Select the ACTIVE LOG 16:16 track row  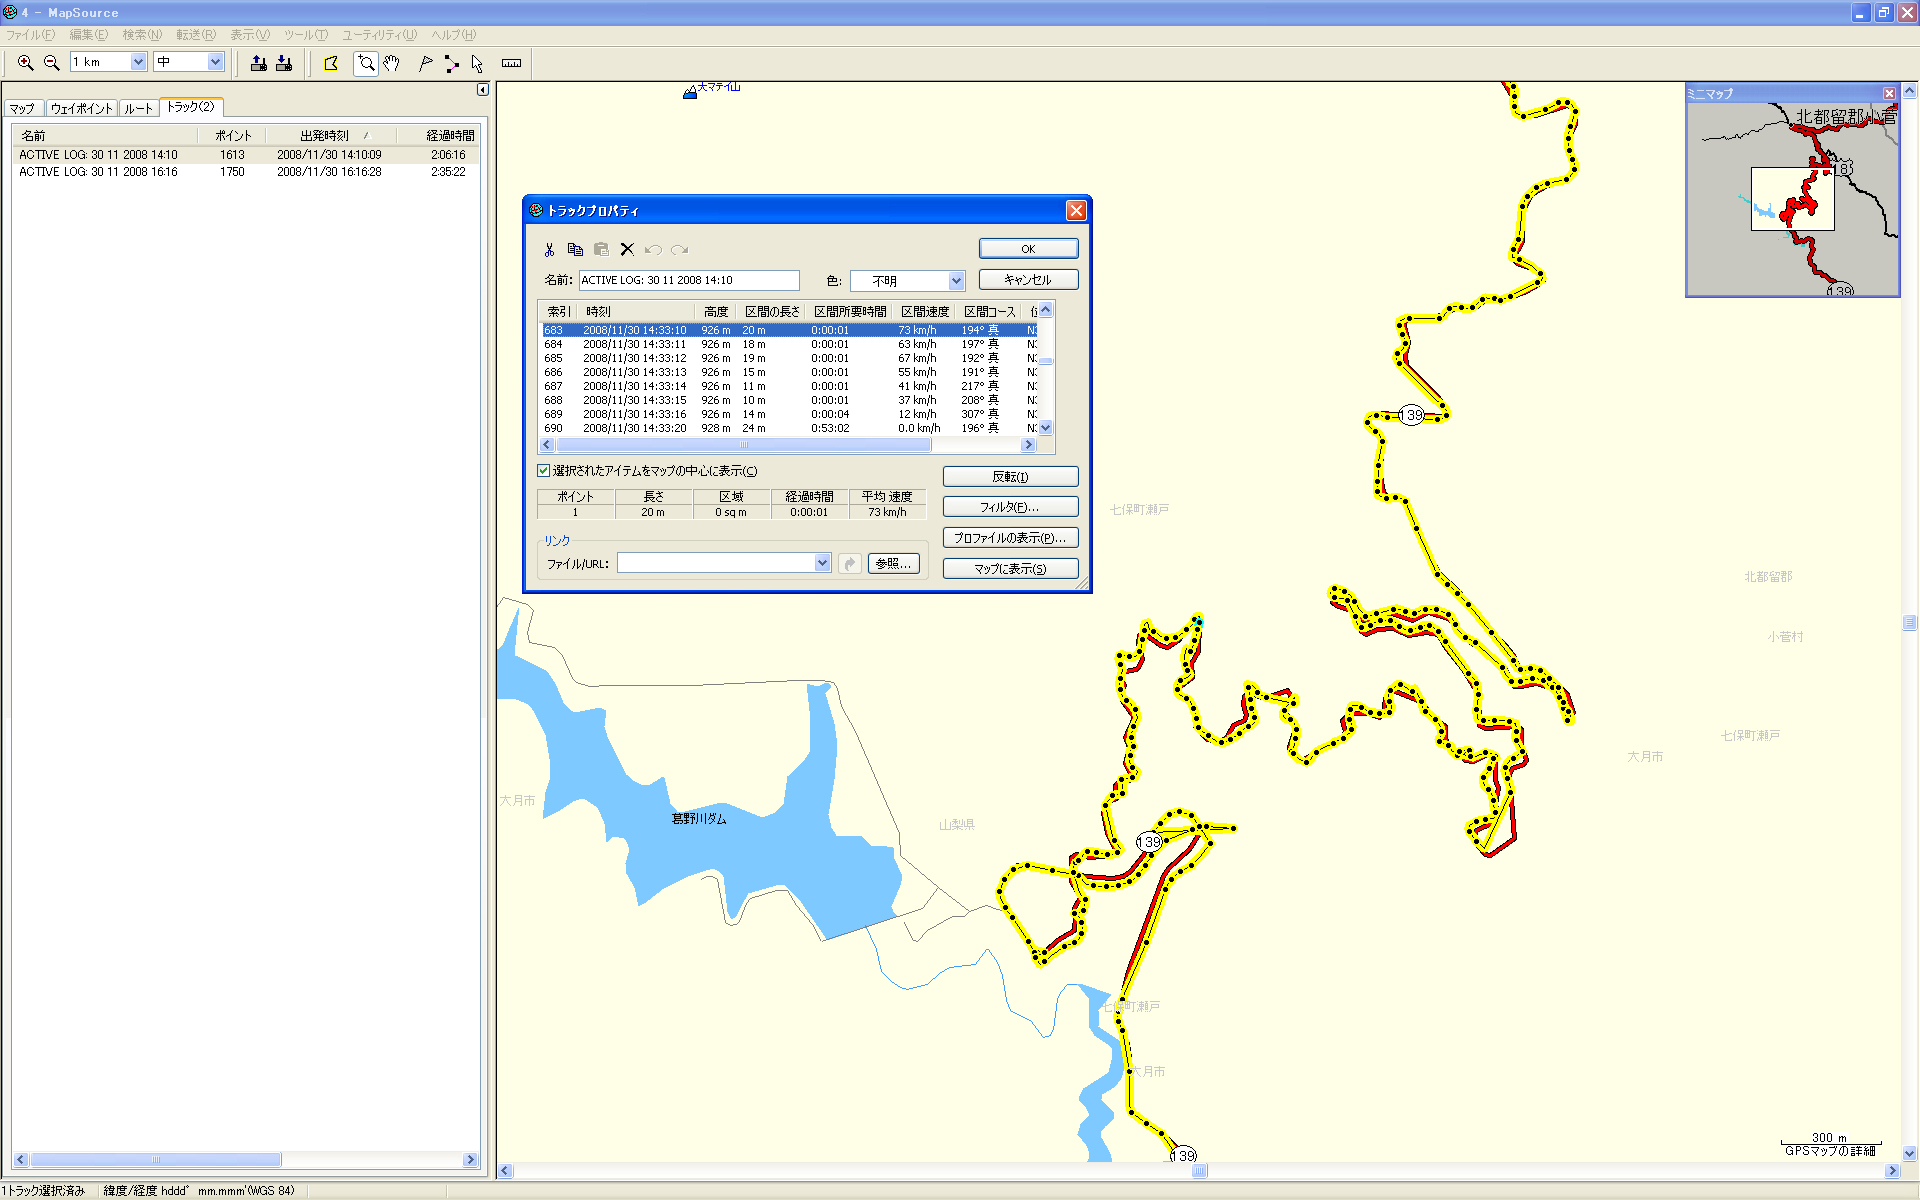click(x=98, y=172)
